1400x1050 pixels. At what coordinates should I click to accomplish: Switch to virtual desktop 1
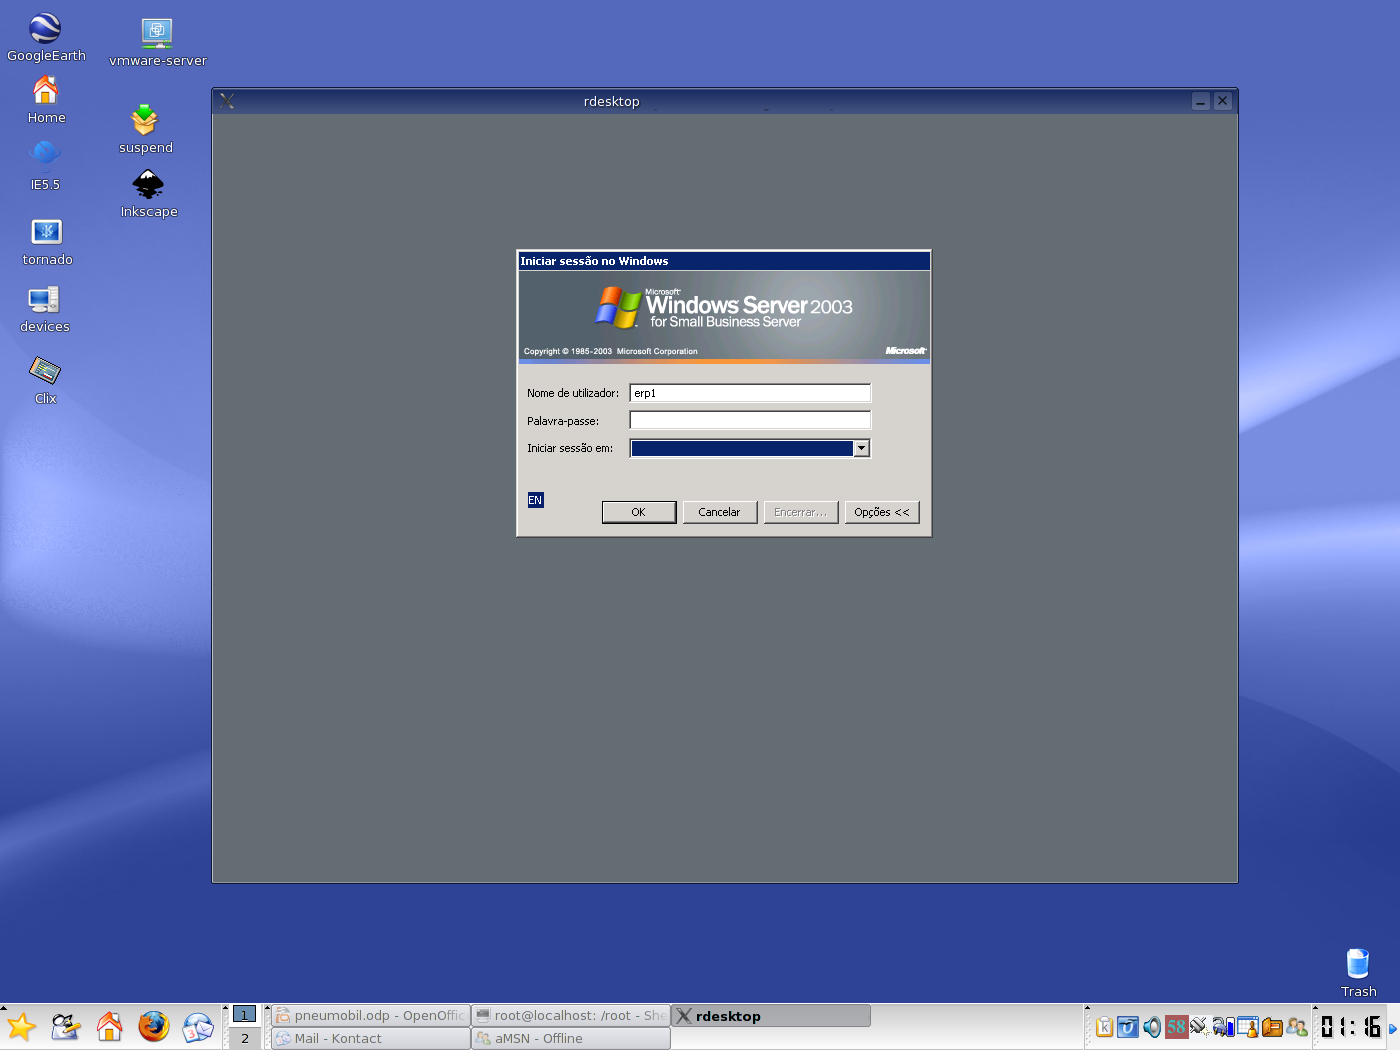click(245, 1014)
